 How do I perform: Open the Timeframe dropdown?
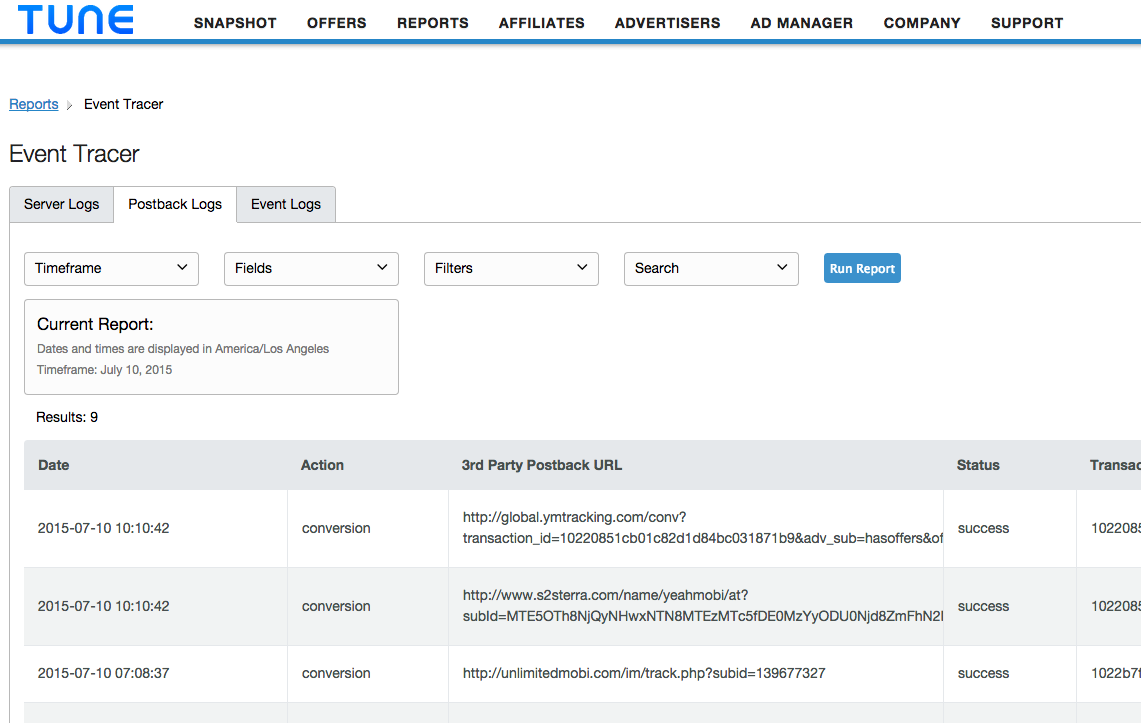point(111,268)
